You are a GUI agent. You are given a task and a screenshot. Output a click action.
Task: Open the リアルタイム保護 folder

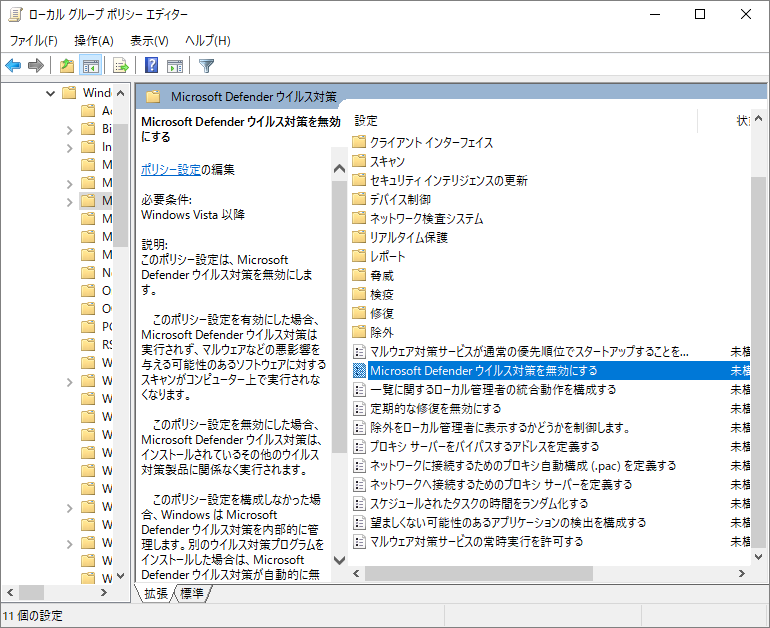click(x=400, y=238)
